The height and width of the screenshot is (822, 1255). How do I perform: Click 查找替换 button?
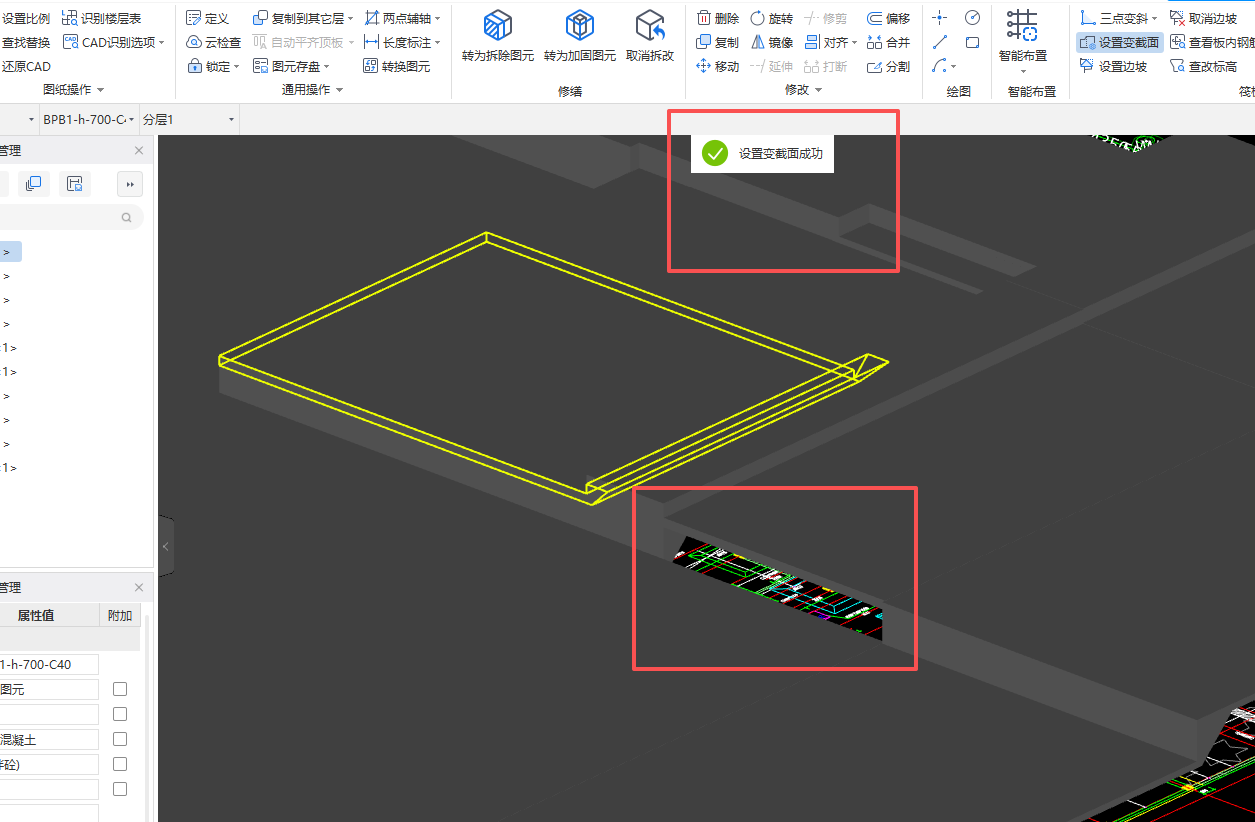25,42
